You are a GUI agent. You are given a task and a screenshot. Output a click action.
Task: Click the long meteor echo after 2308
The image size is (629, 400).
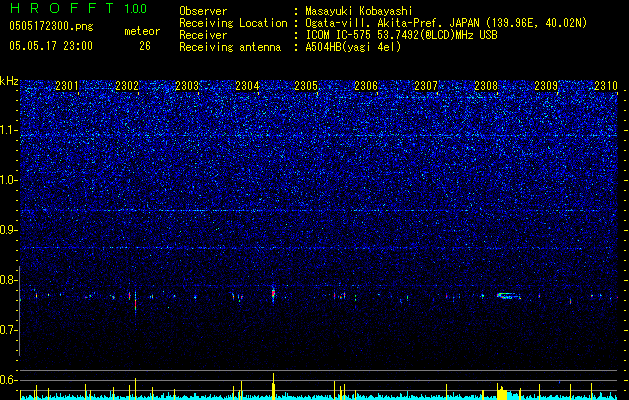[509, 296]
